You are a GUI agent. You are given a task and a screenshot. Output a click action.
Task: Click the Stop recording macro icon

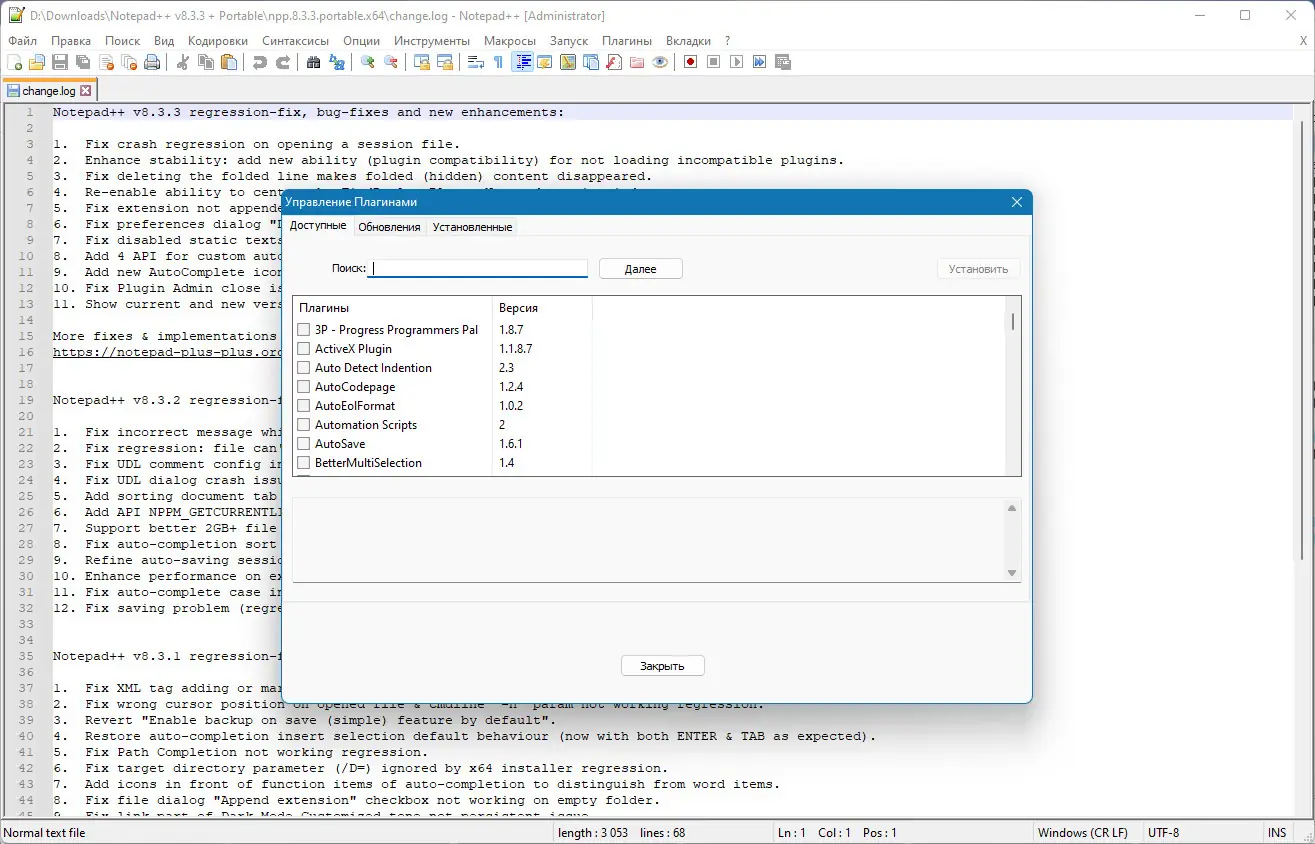coord(714,62)
